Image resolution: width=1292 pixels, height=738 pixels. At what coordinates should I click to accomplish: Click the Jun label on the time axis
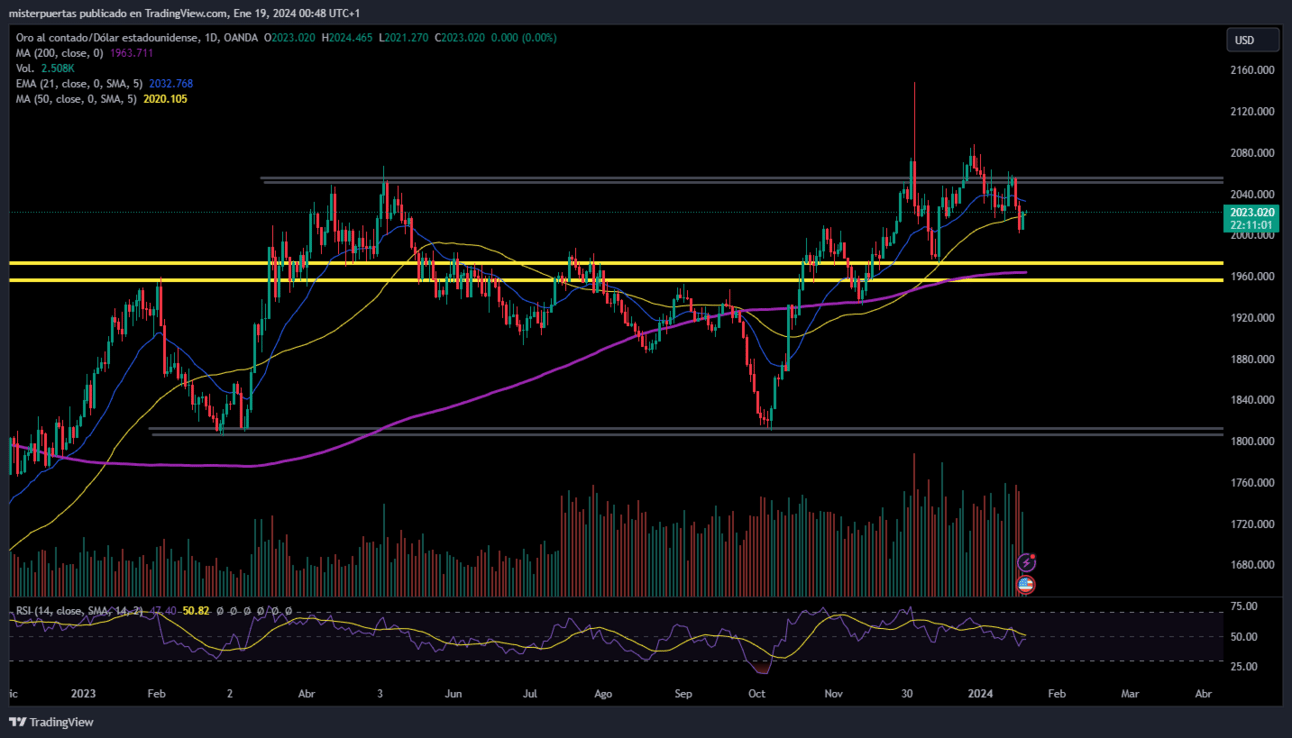click(x=453, y=693)
